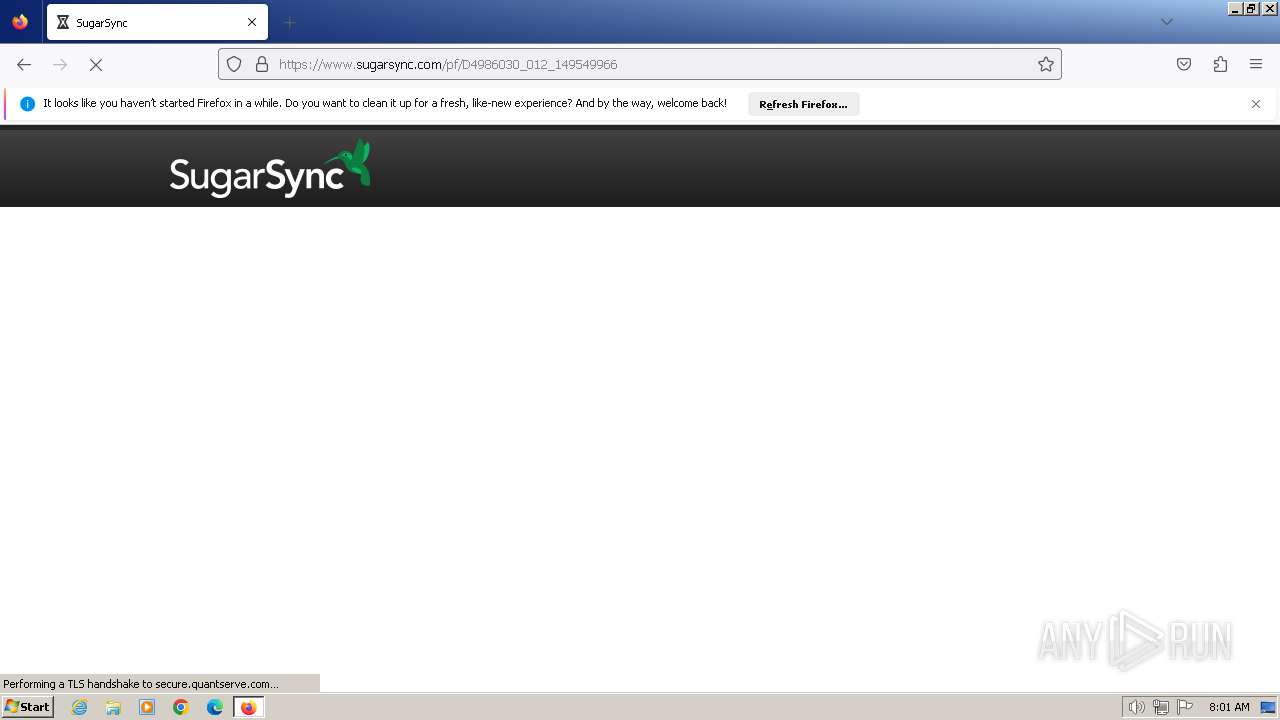This screenshot has height=720, width=1280.
Task: Open a new tab with plus button
Action: [x=289, y=22]
